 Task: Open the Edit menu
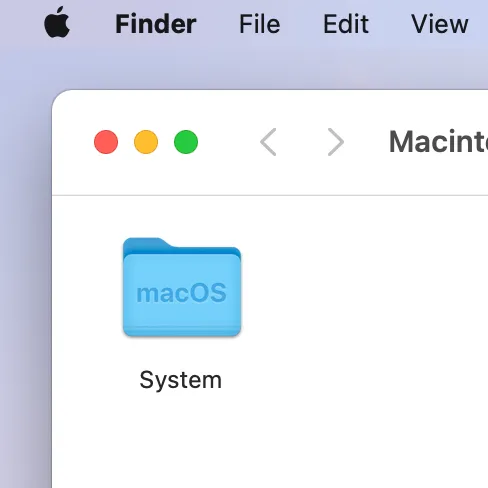click(x=346, y=24)
